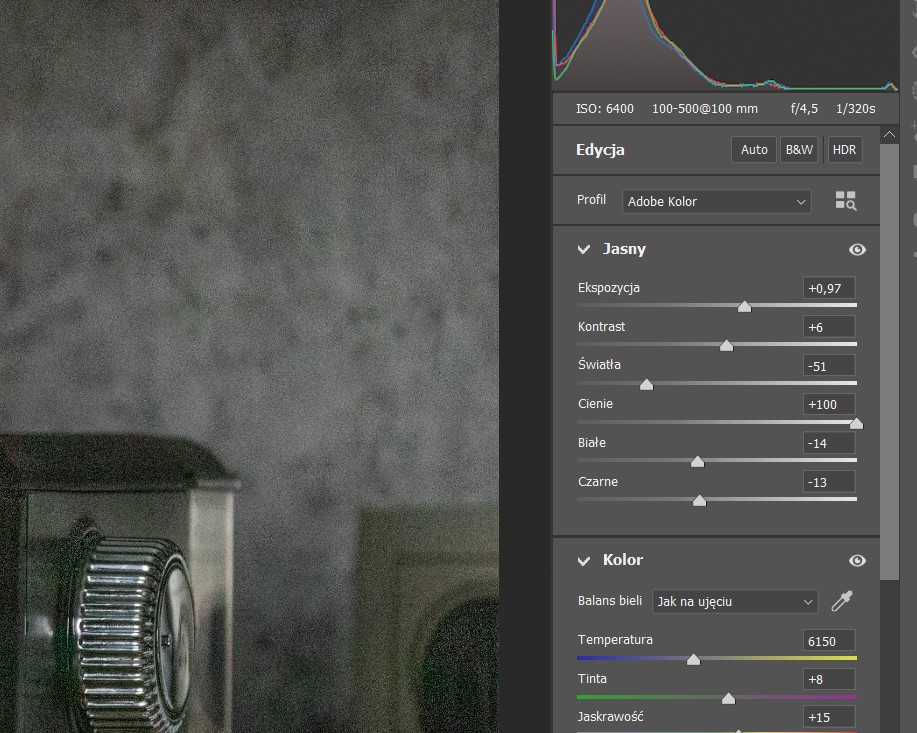Select the Białe value field -14

pos(829,443)
